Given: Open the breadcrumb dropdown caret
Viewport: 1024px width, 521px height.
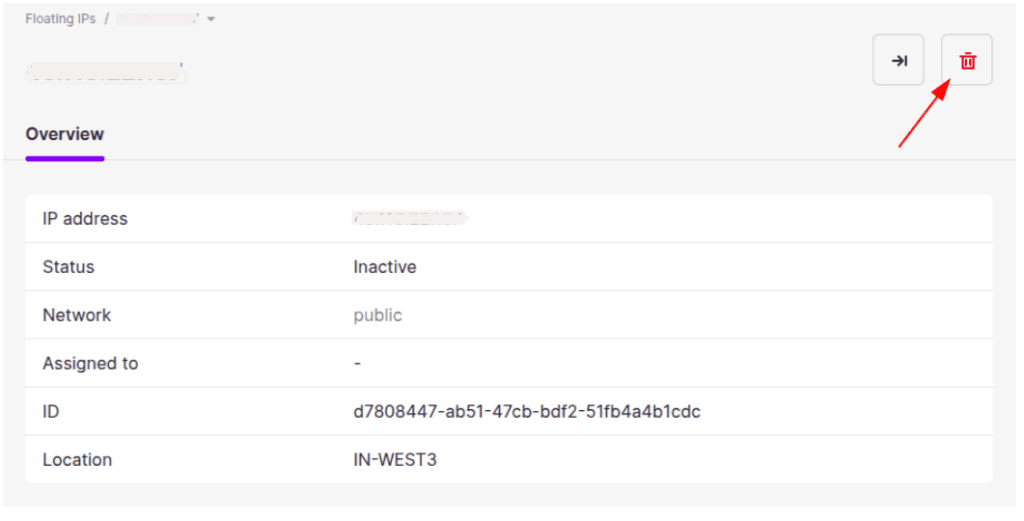Looking at the screenshot, I should pyautogui.click(x=211, y=19).
